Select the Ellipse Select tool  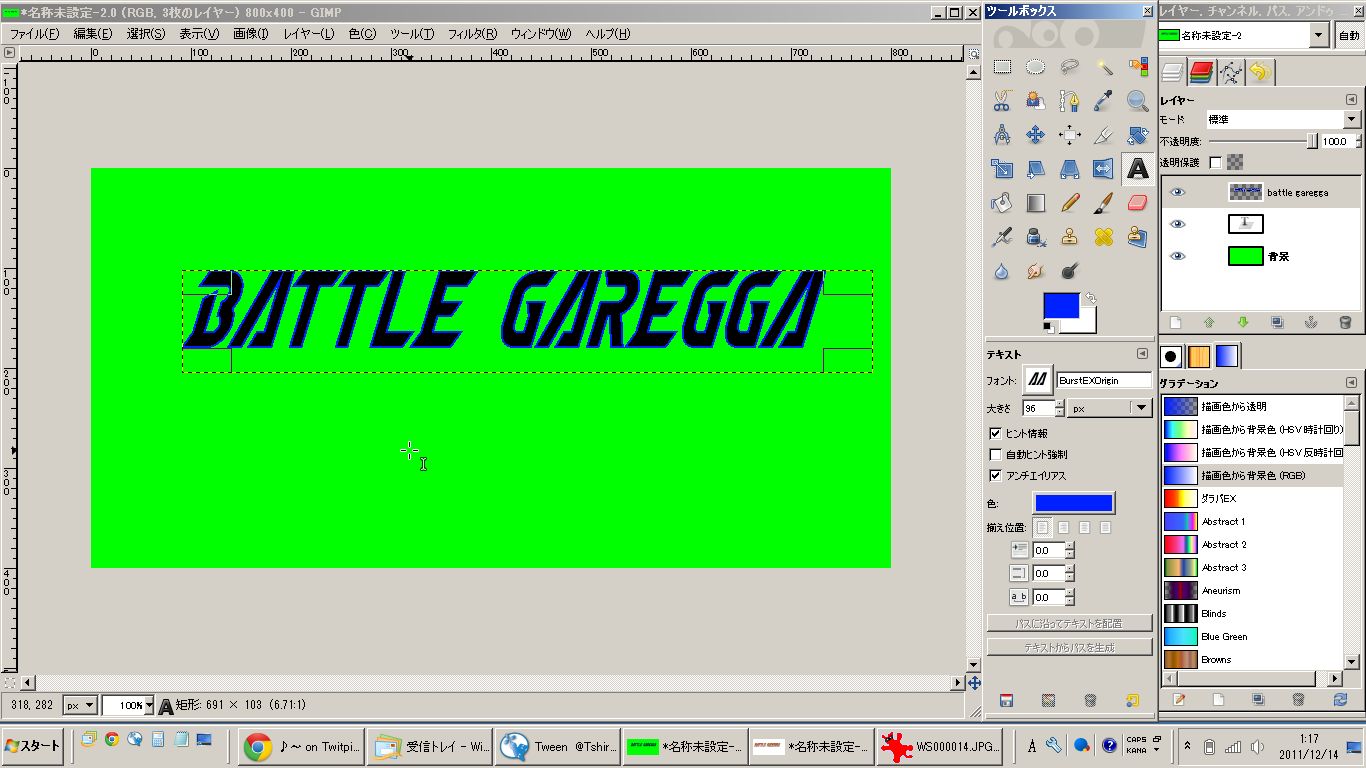[x=1036, y=67]
